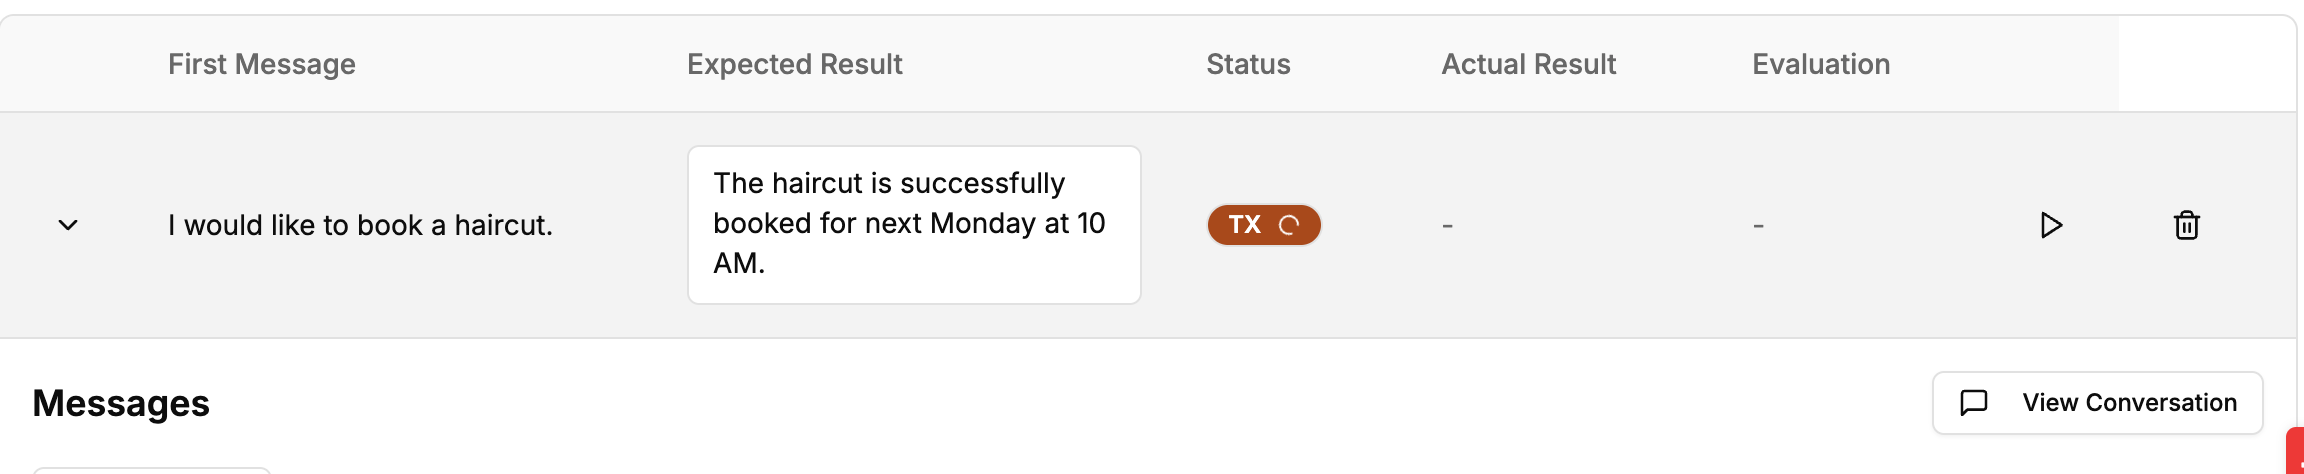The width and height of the screenshot is (2304, 474).
Task: Click the empty Actual Result dash cell
Action: (1447, 226)
